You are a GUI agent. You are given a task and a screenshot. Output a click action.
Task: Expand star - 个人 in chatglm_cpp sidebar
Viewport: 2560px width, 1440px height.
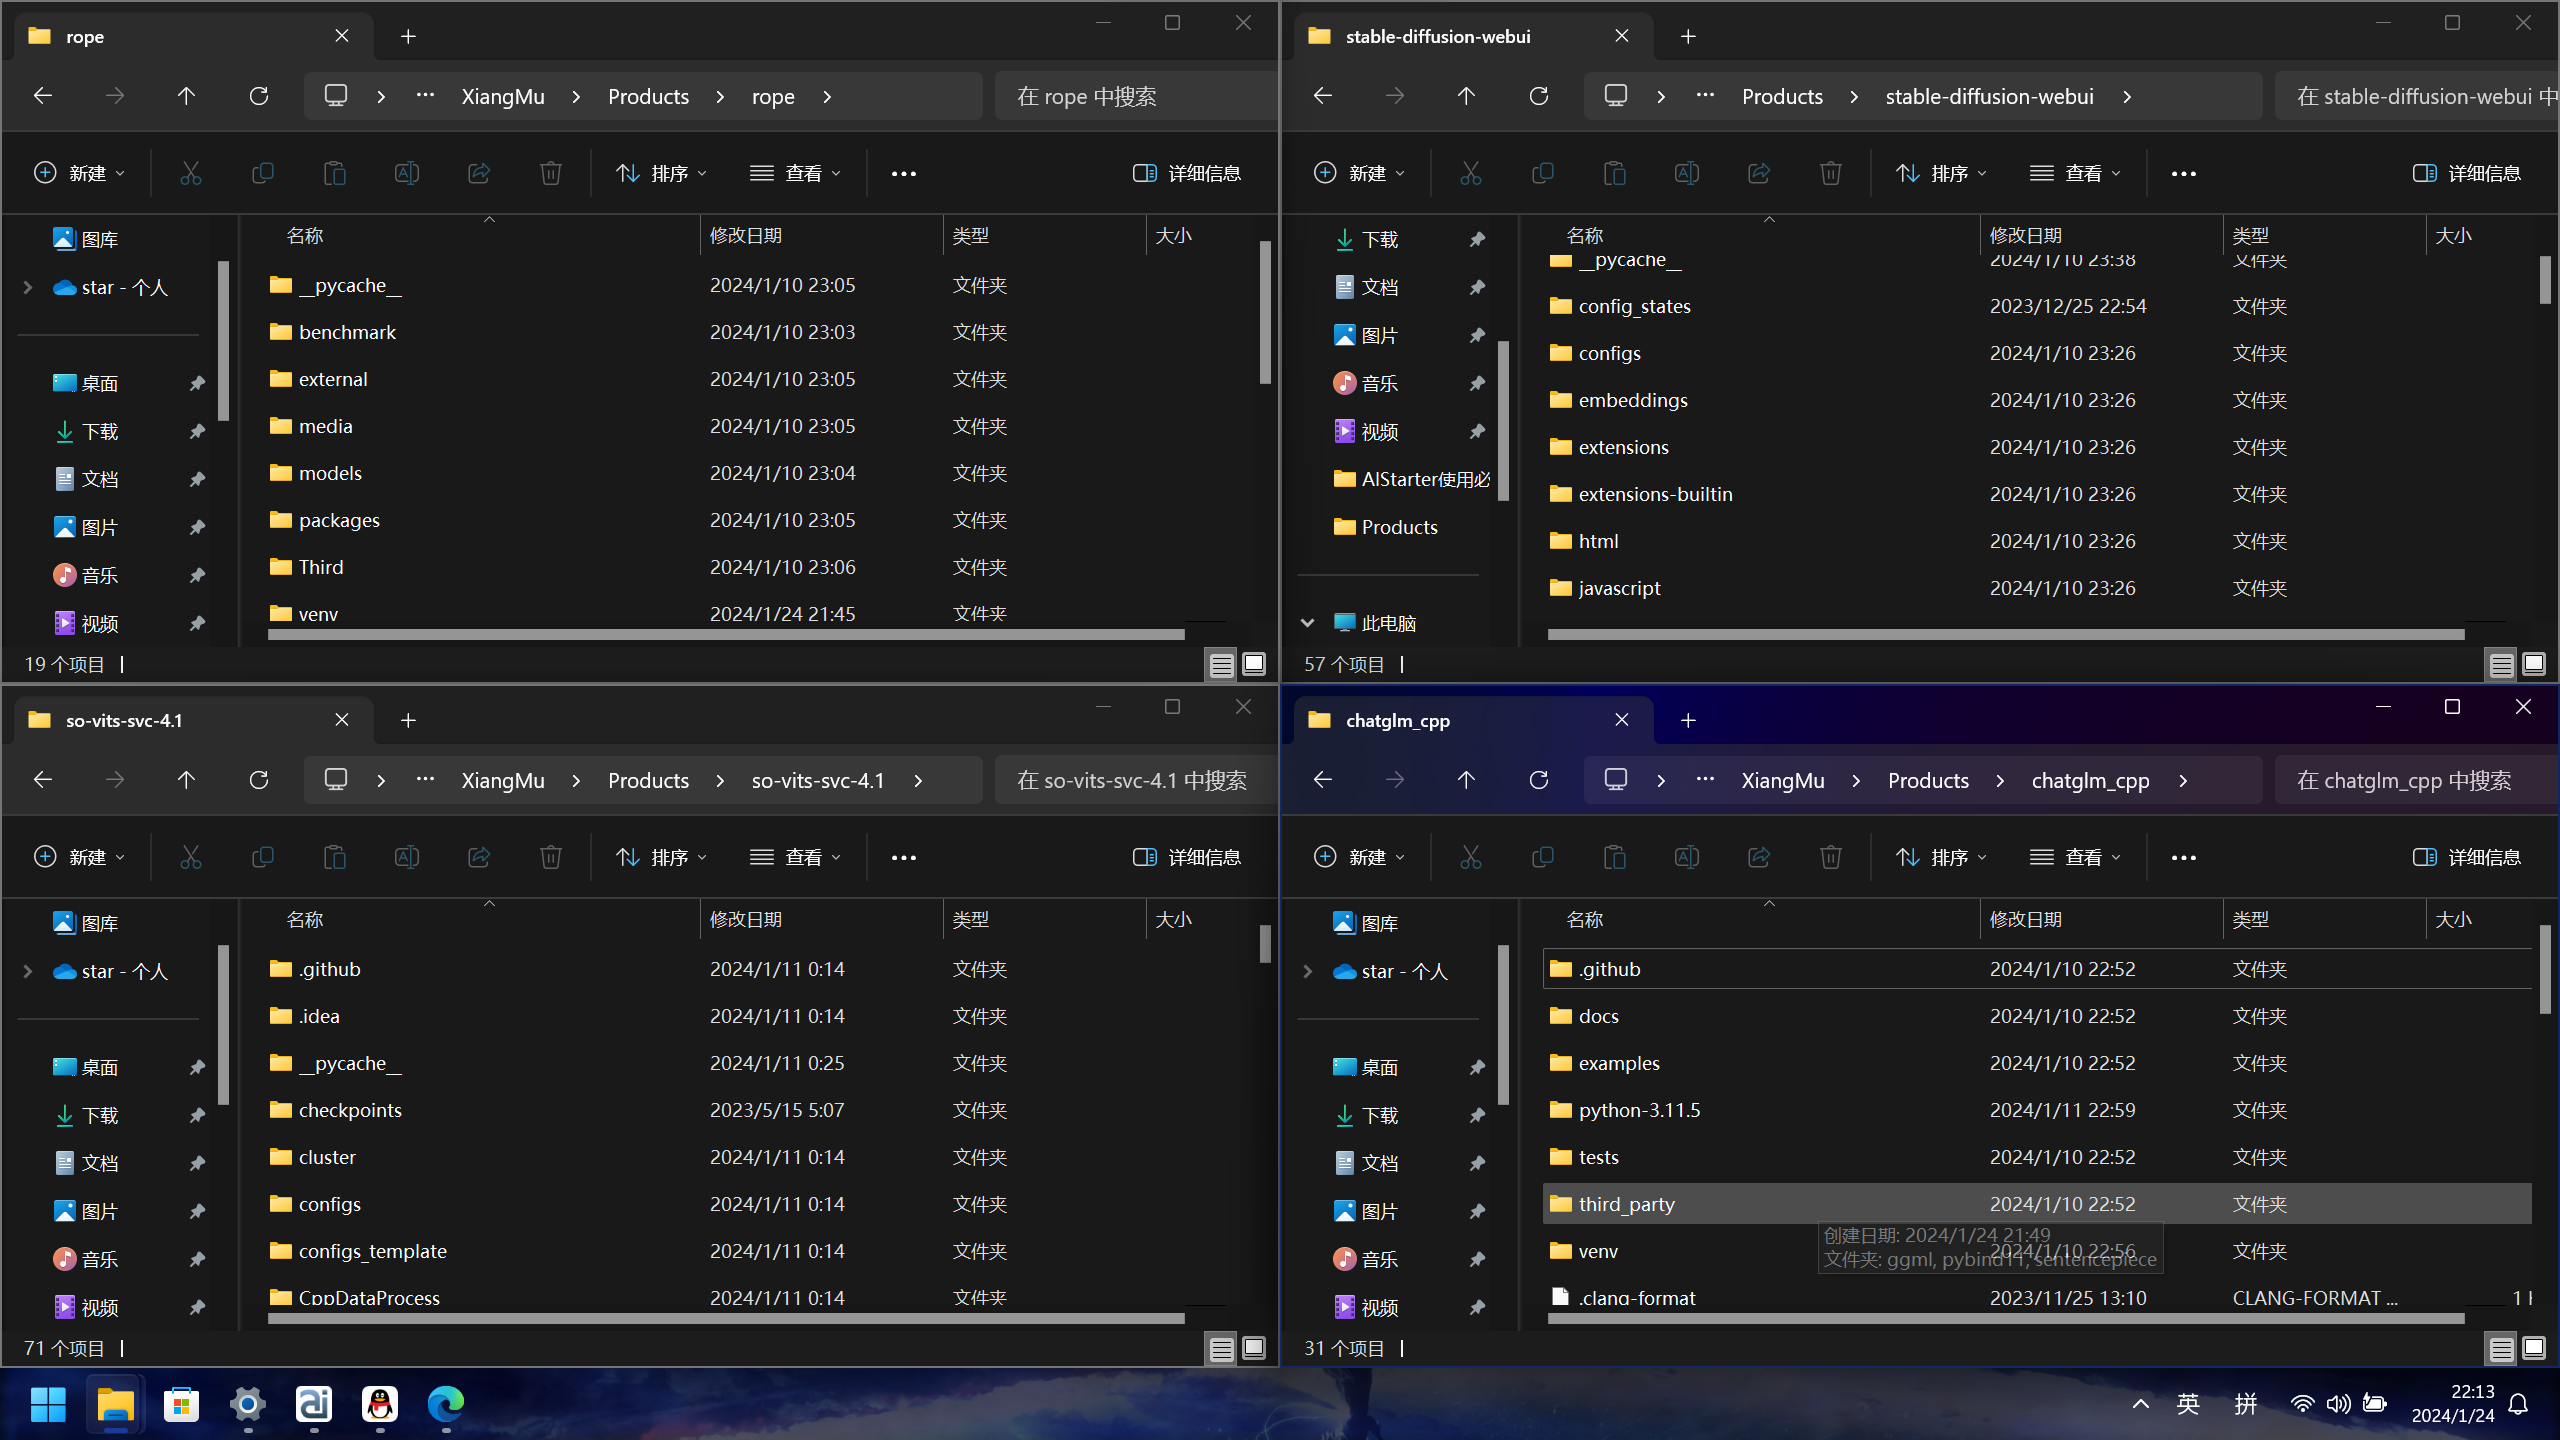pos(1307,971)
